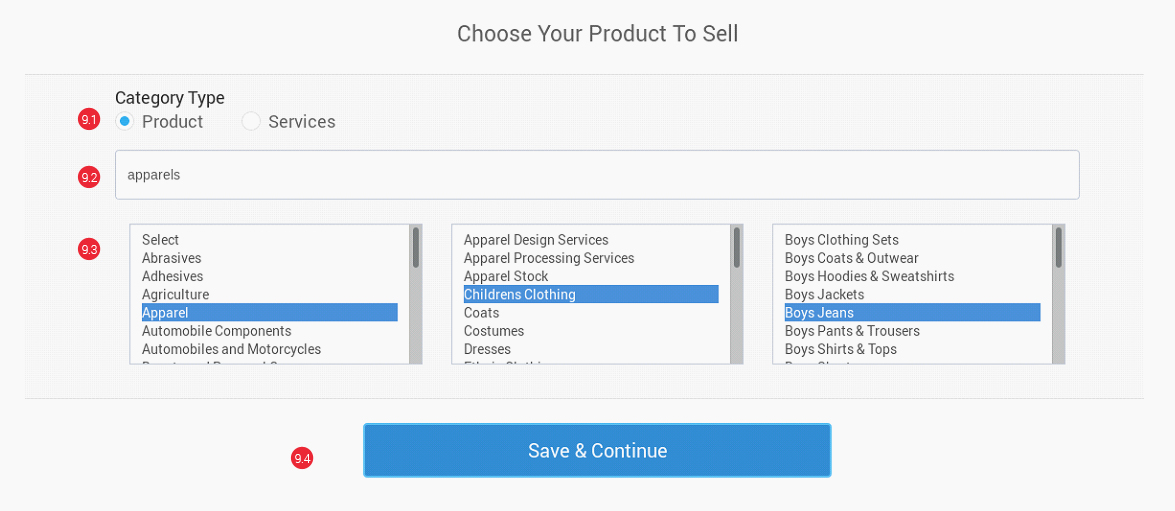Choose Boys Jeans in the third list
Viewport: 1175px width, 511px height.
(x=911, y=313)
